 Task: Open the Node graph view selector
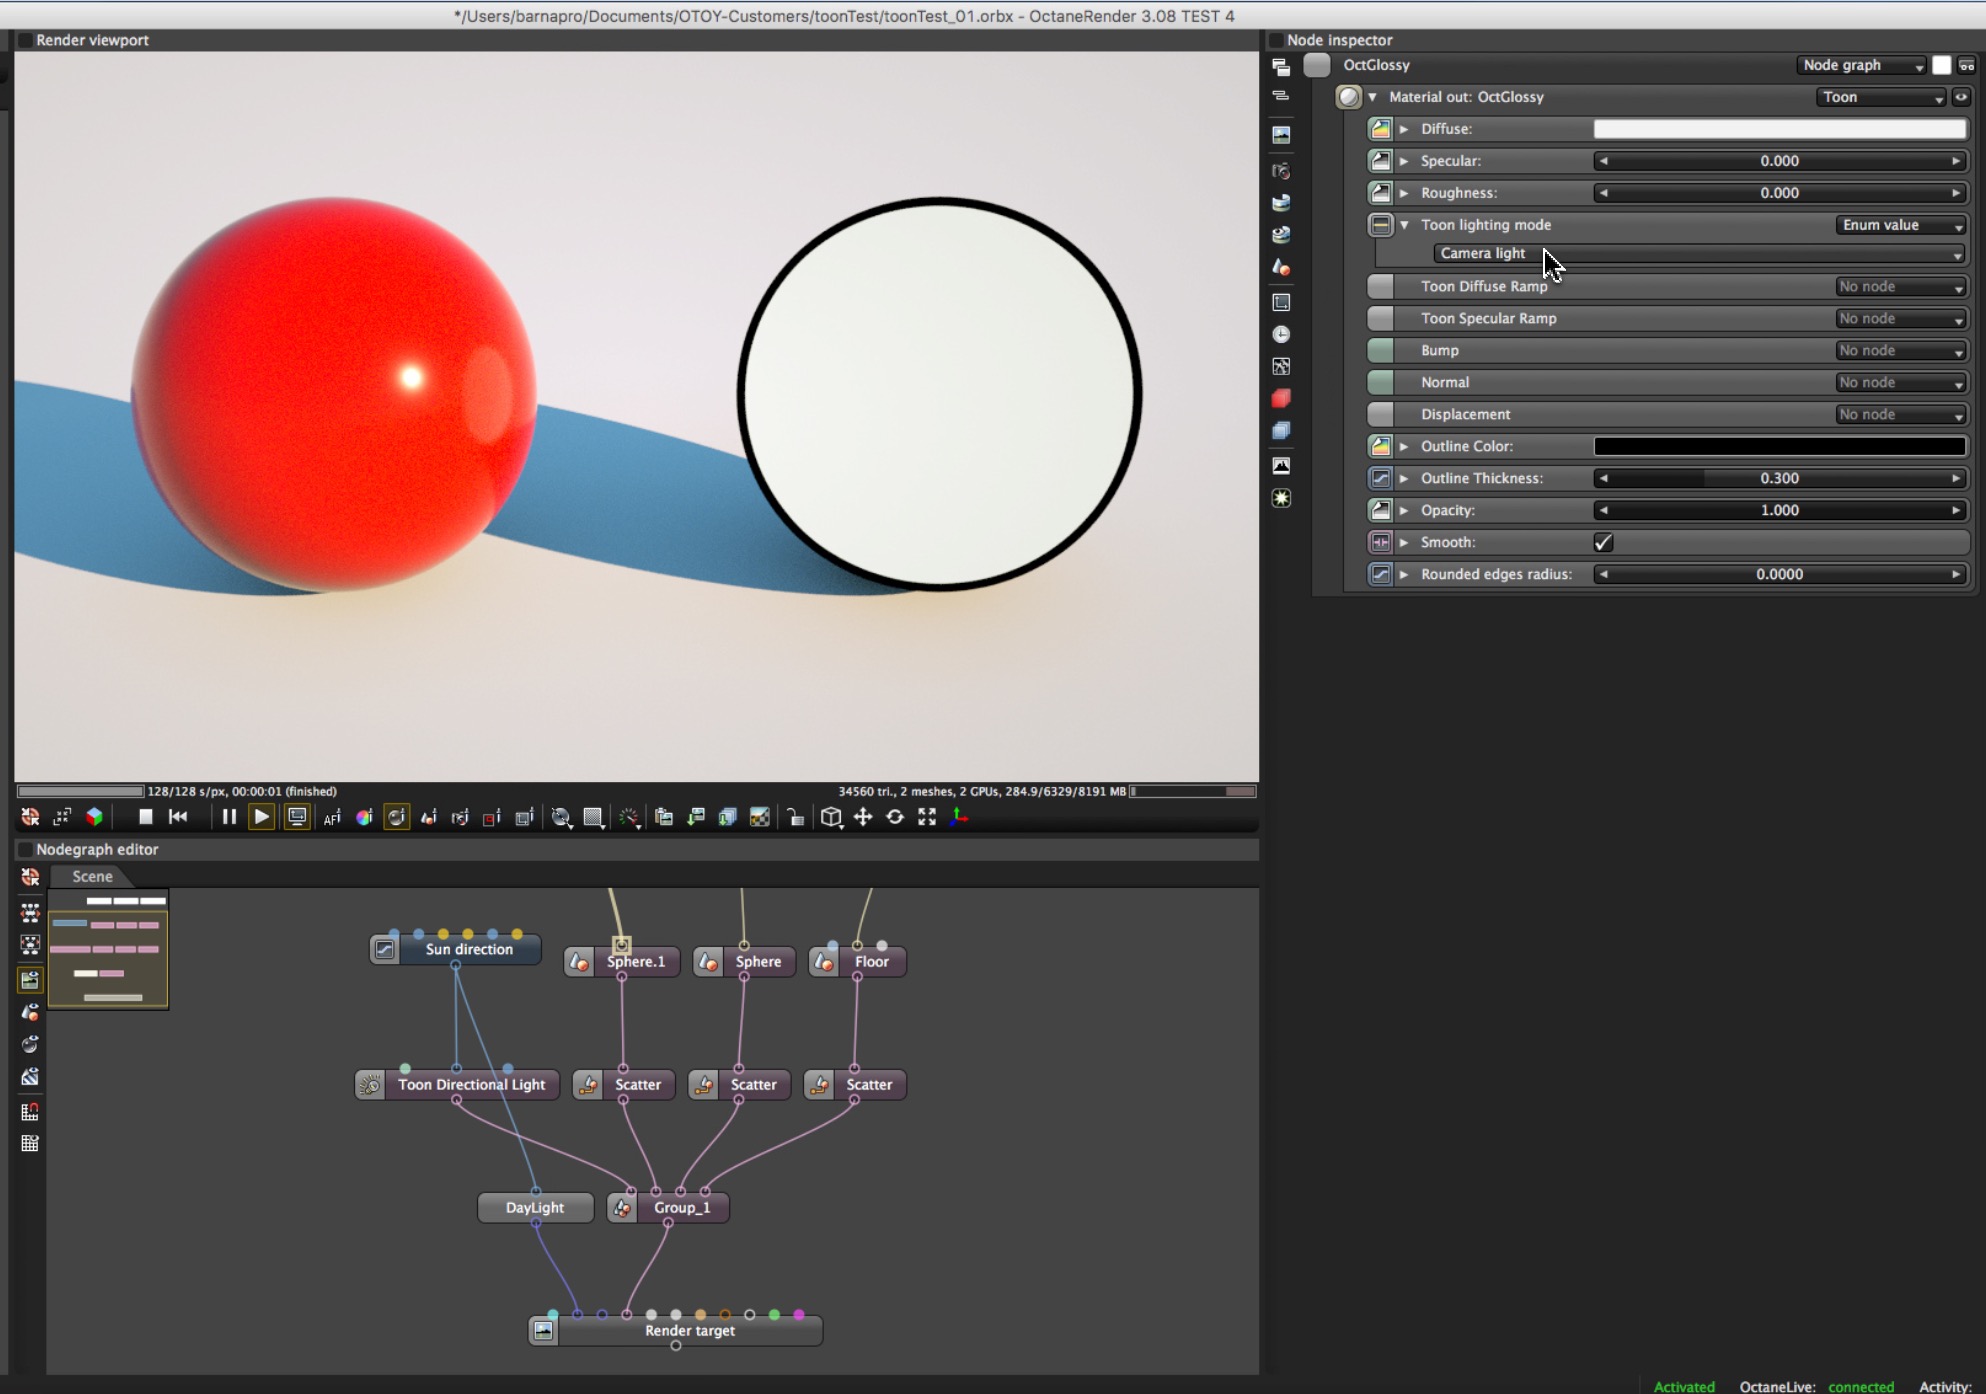[1861, 65]
